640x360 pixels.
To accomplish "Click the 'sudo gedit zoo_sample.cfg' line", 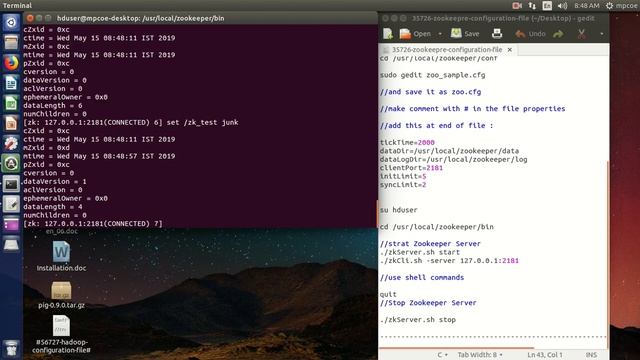I will pyautogui.click(x=433, y=75).
